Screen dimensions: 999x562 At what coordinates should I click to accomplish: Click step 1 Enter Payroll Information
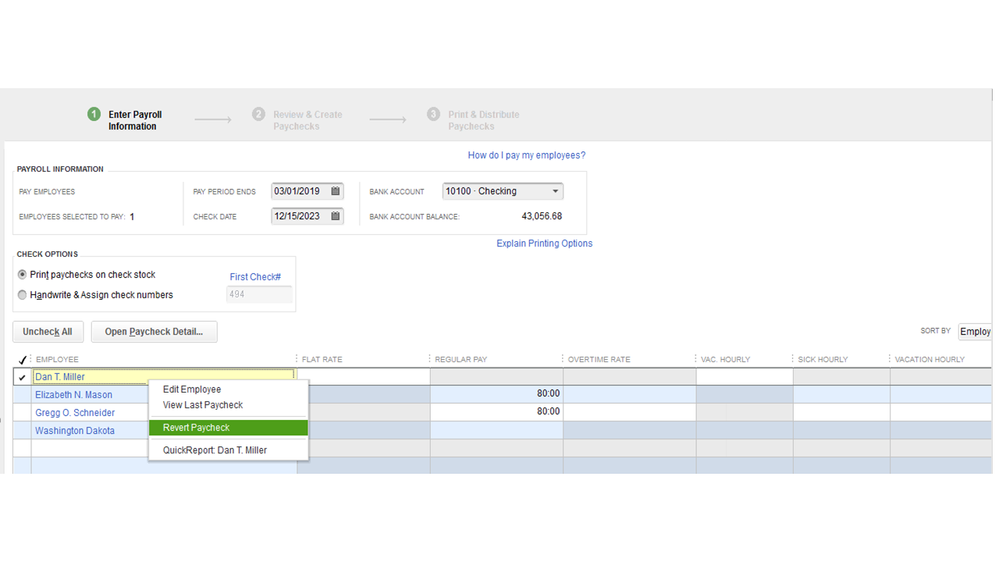(x=126, y=120)
